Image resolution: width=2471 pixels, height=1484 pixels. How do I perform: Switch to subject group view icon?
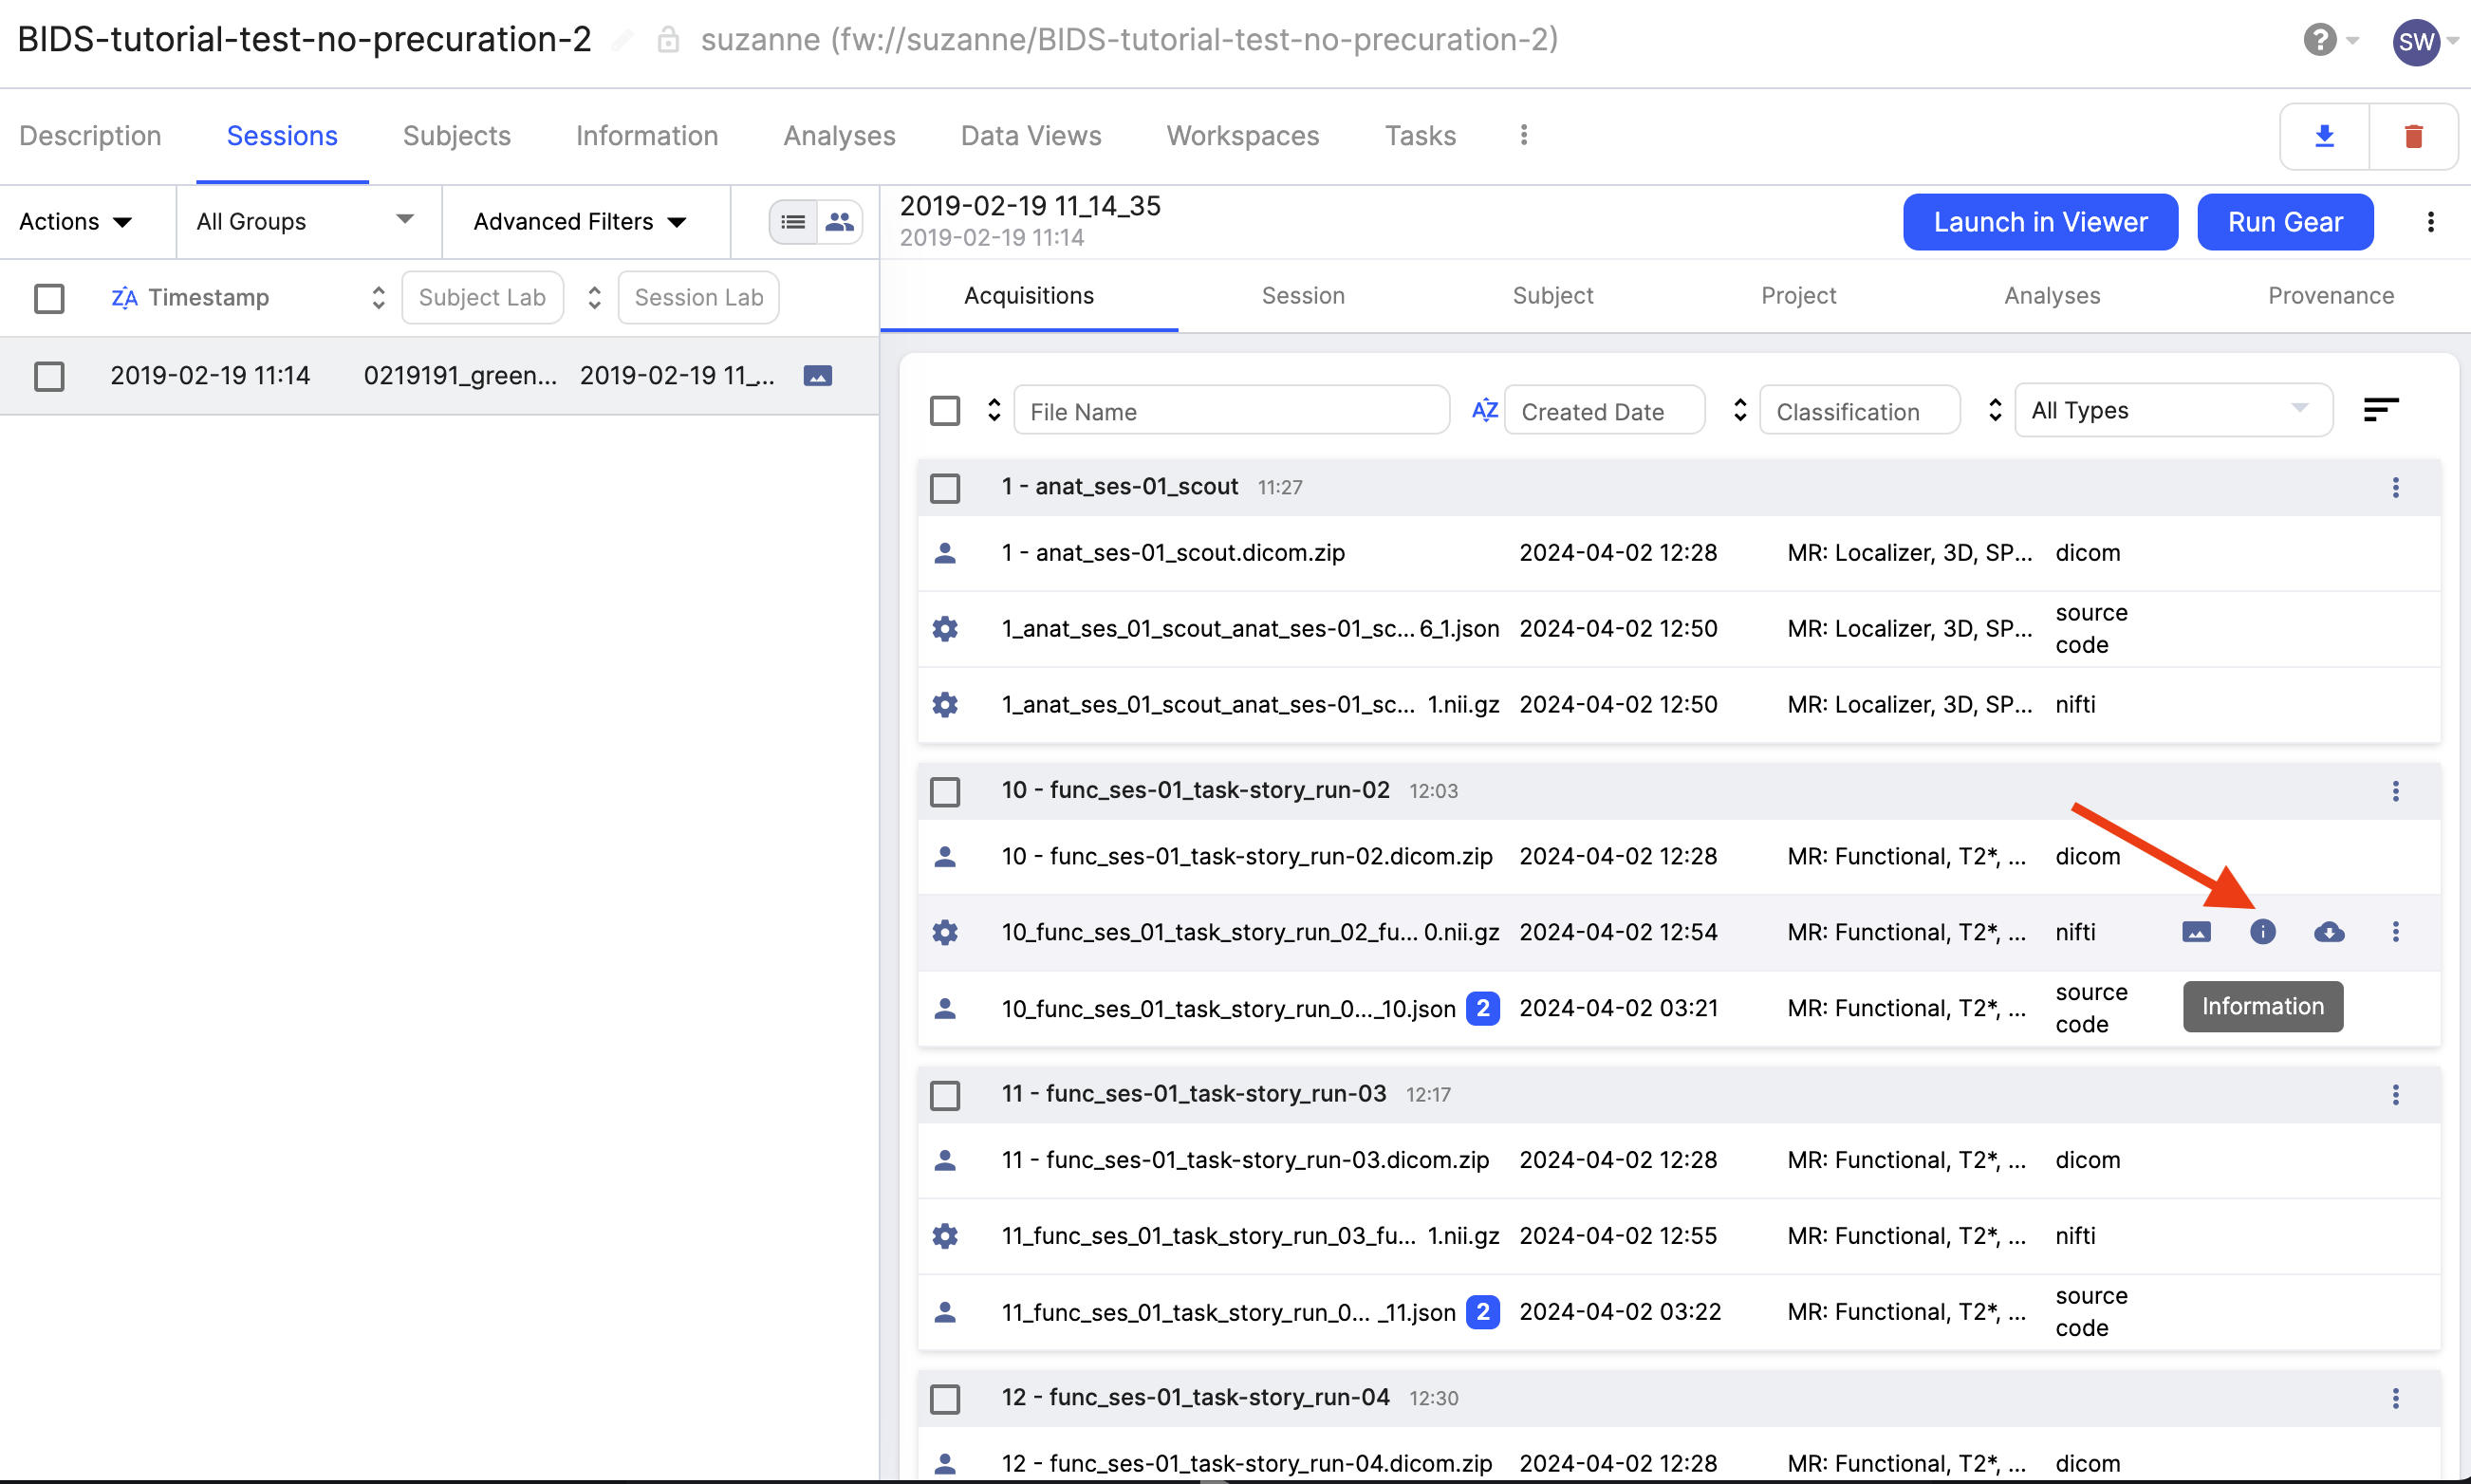pyautogui.click(x=840, y=222)
